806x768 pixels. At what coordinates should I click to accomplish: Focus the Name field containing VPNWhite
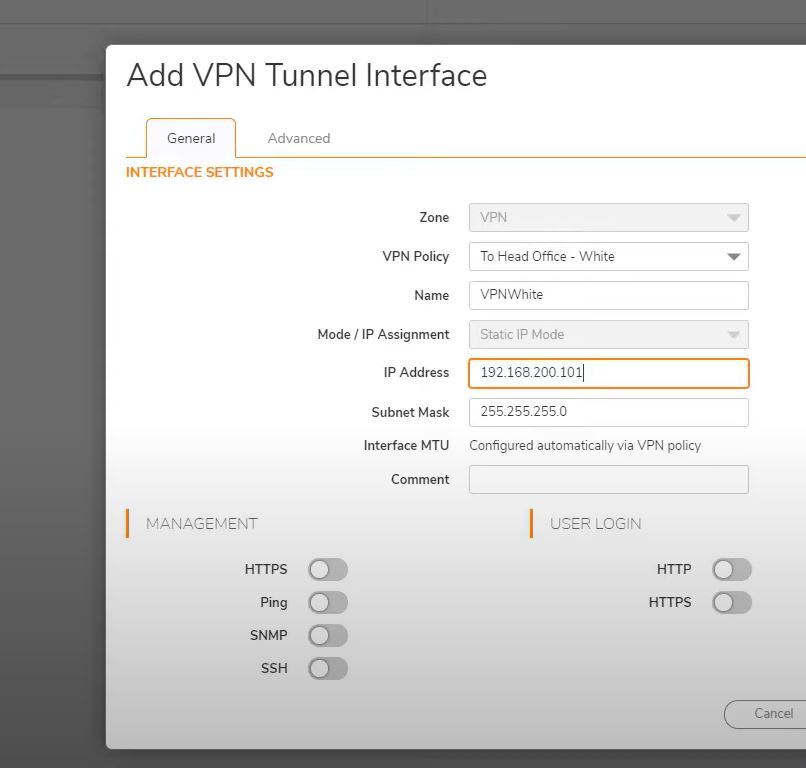point(608,295)
